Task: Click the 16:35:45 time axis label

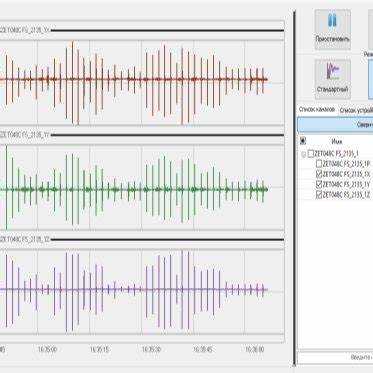Action: click(203, 349)
